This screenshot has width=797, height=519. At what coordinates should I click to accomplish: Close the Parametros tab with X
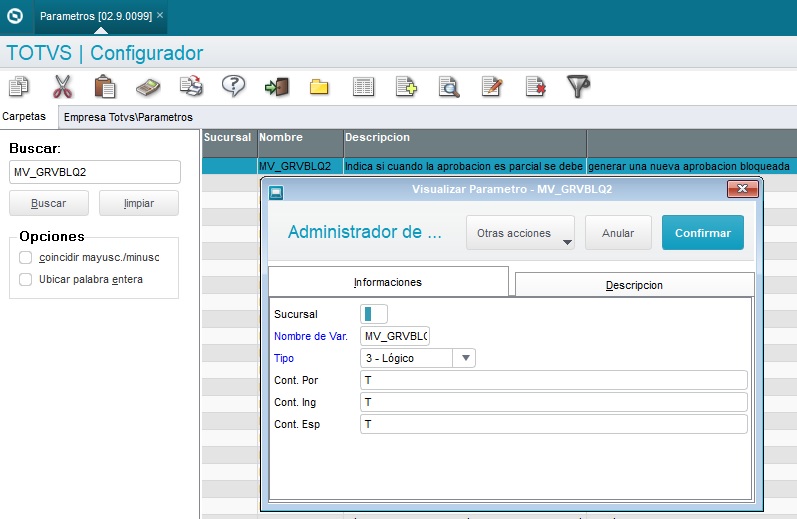pos(160,15)
